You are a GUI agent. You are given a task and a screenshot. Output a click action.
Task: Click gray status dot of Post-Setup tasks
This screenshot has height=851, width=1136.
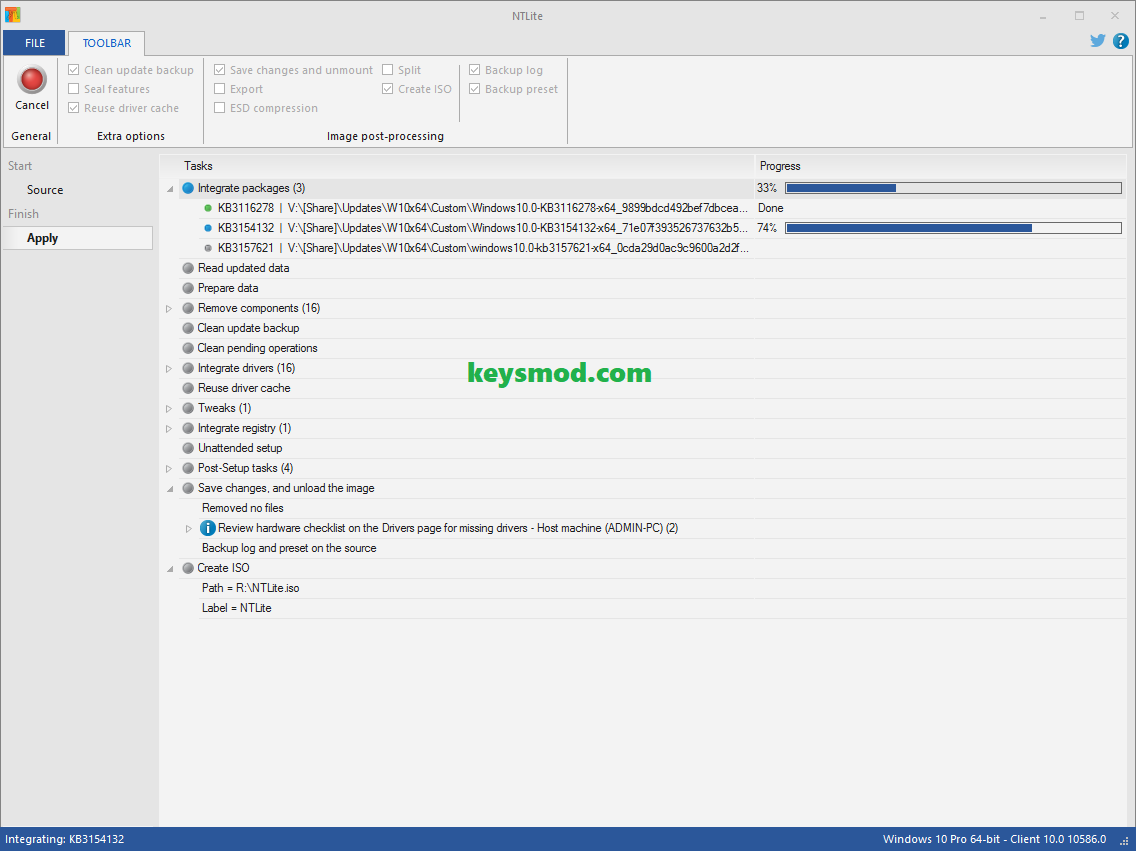[x=188, y=468]
